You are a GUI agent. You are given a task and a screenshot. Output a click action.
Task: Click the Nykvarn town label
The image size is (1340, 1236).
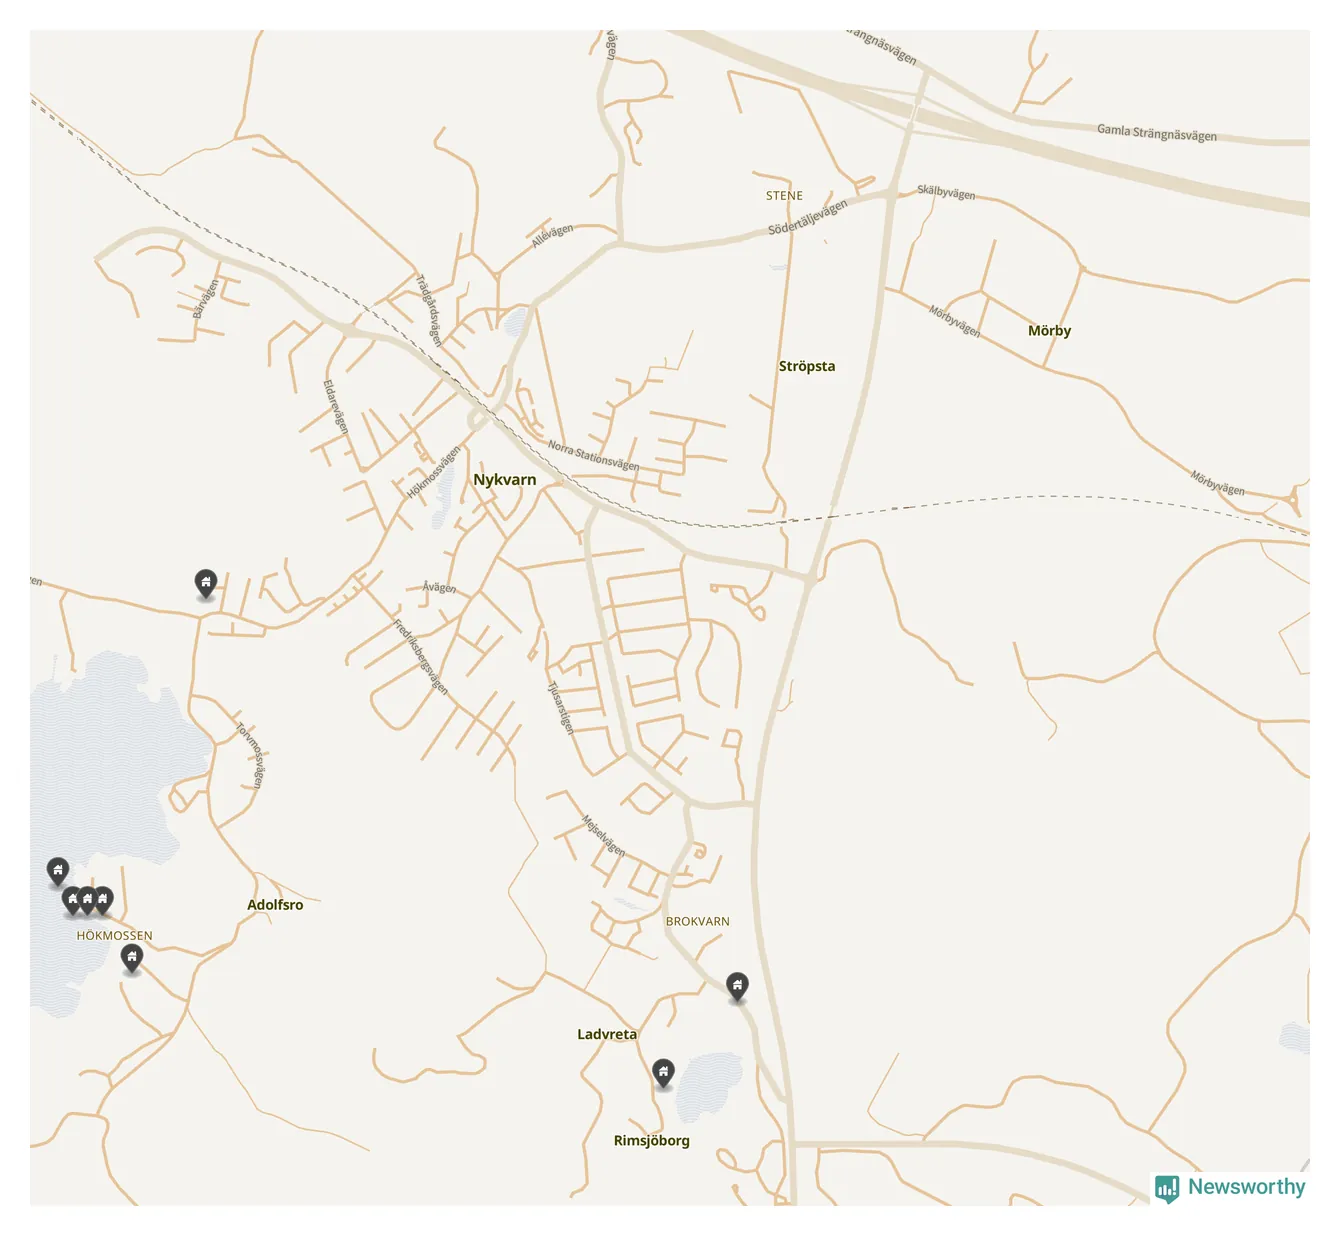[x=504, y=480]
